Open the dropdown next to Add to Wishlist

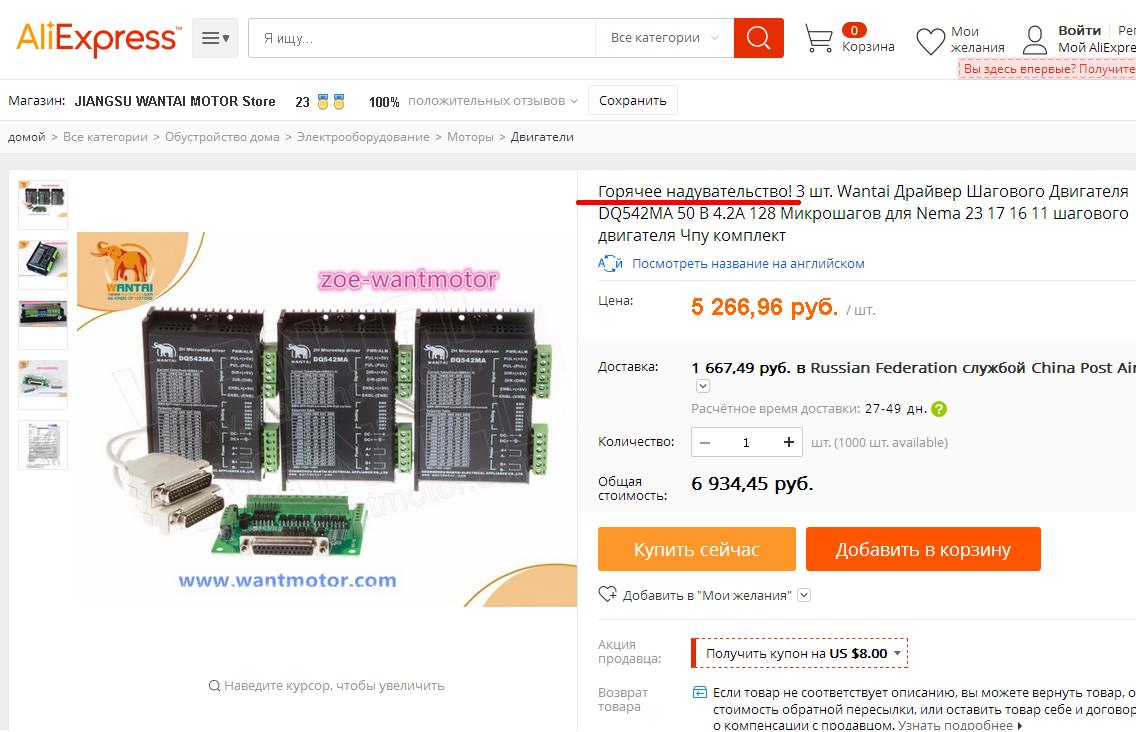click(803, 595)
